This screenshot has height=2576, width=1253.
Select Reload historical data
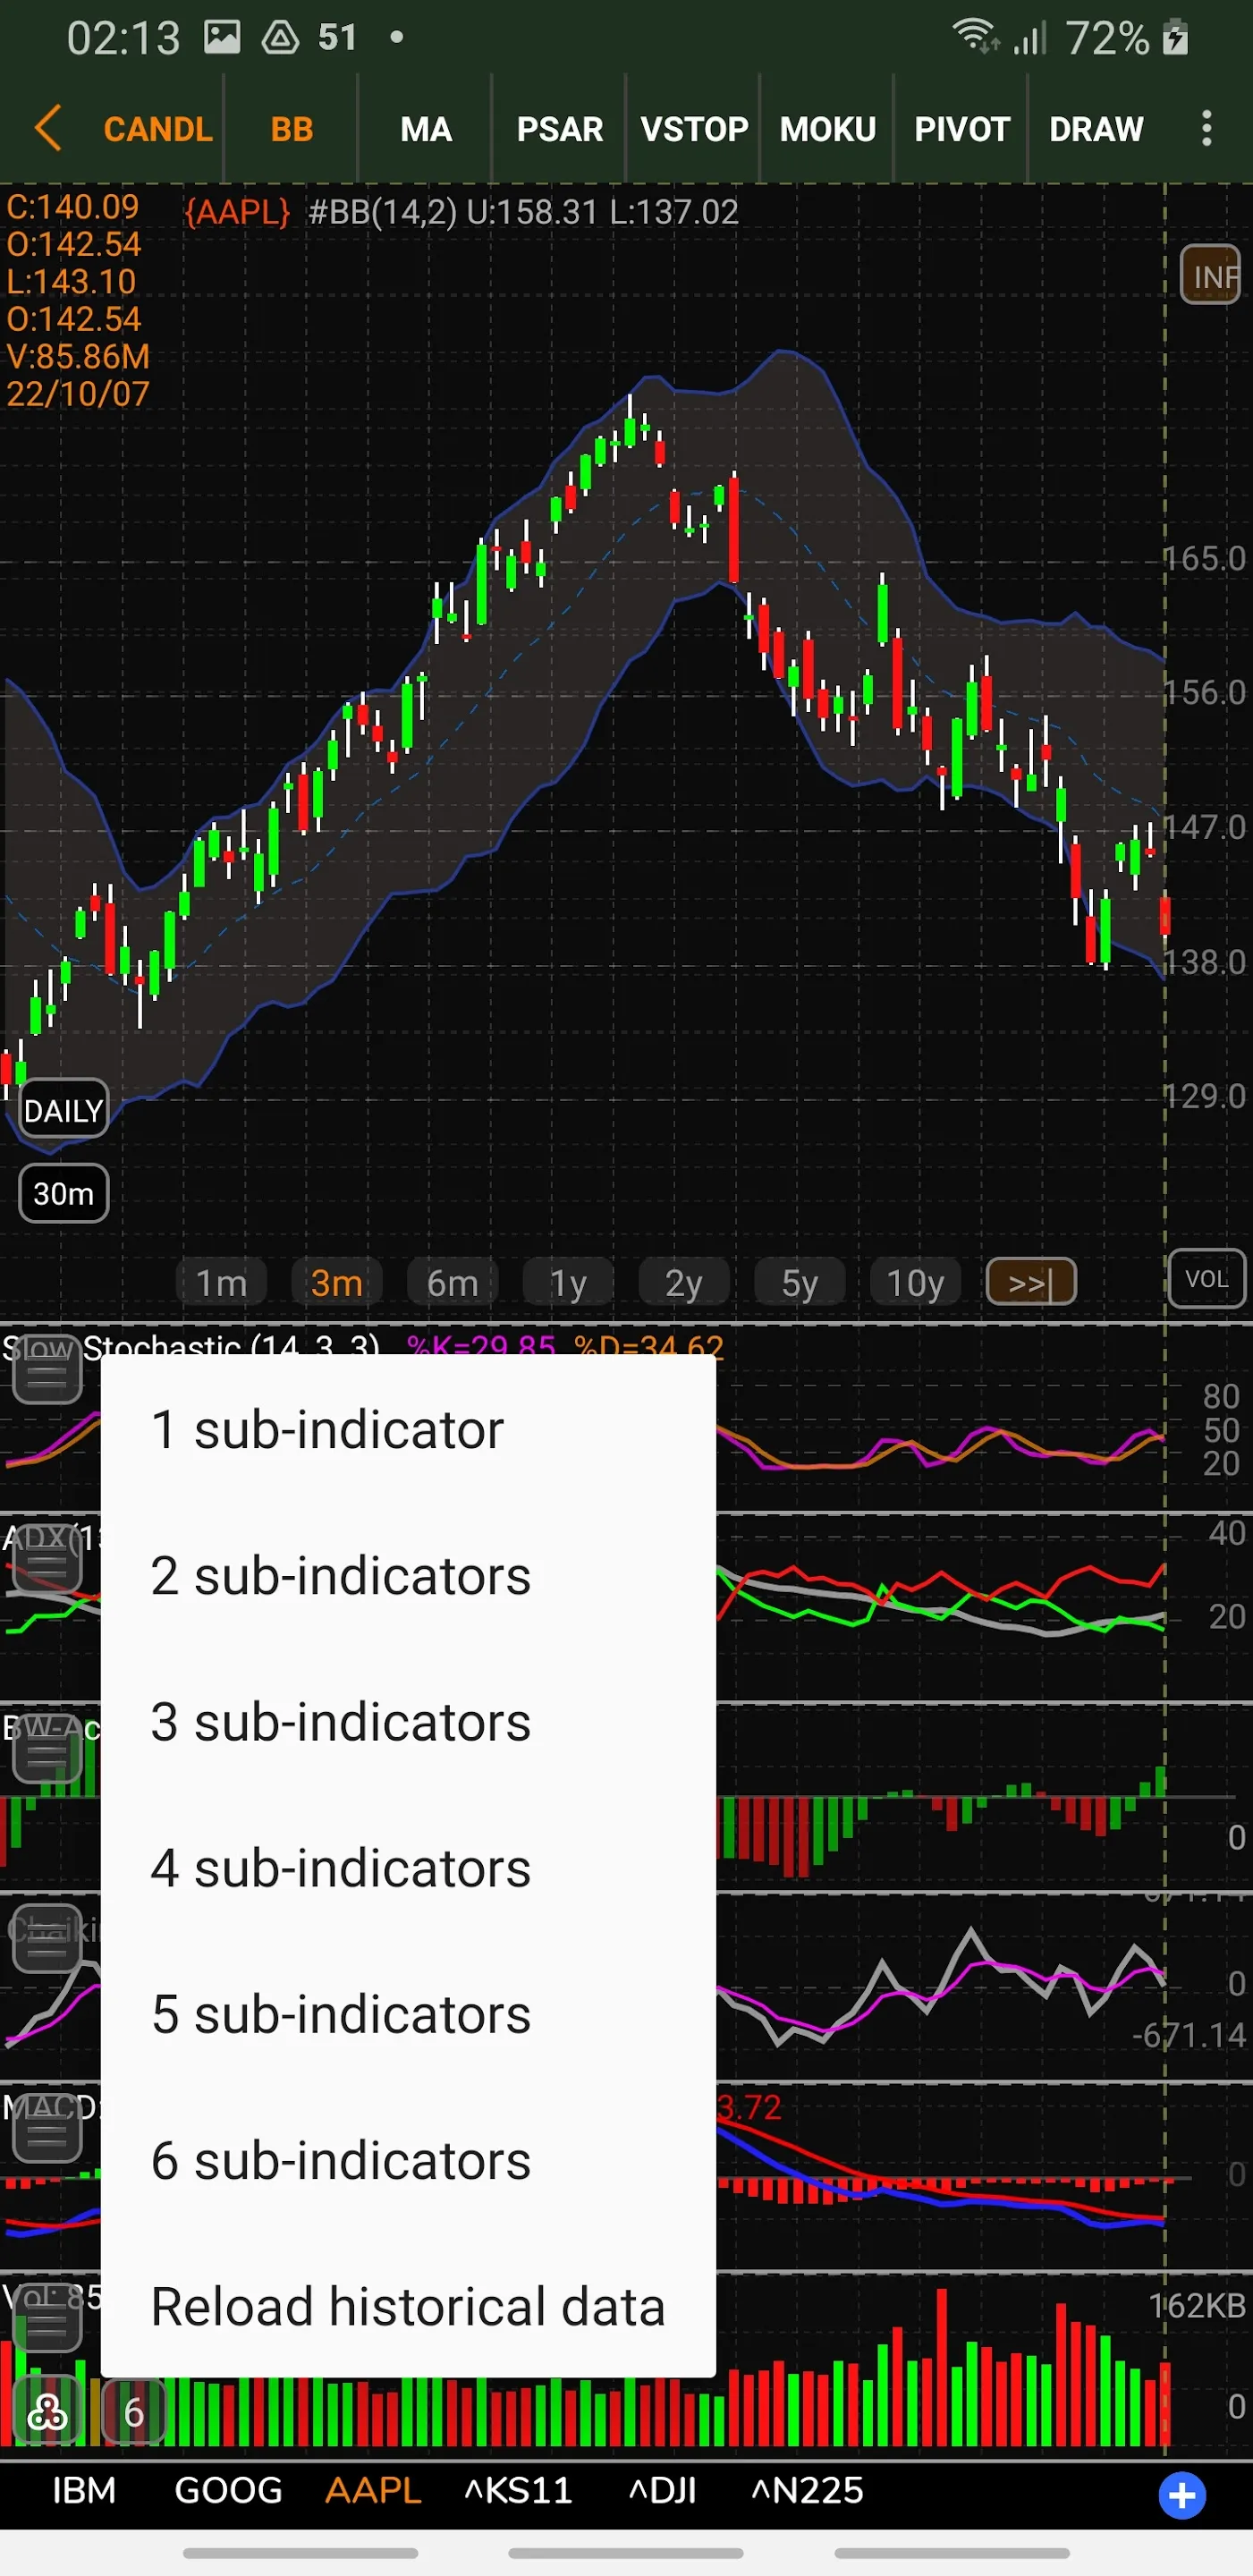tap(408, 2306)
